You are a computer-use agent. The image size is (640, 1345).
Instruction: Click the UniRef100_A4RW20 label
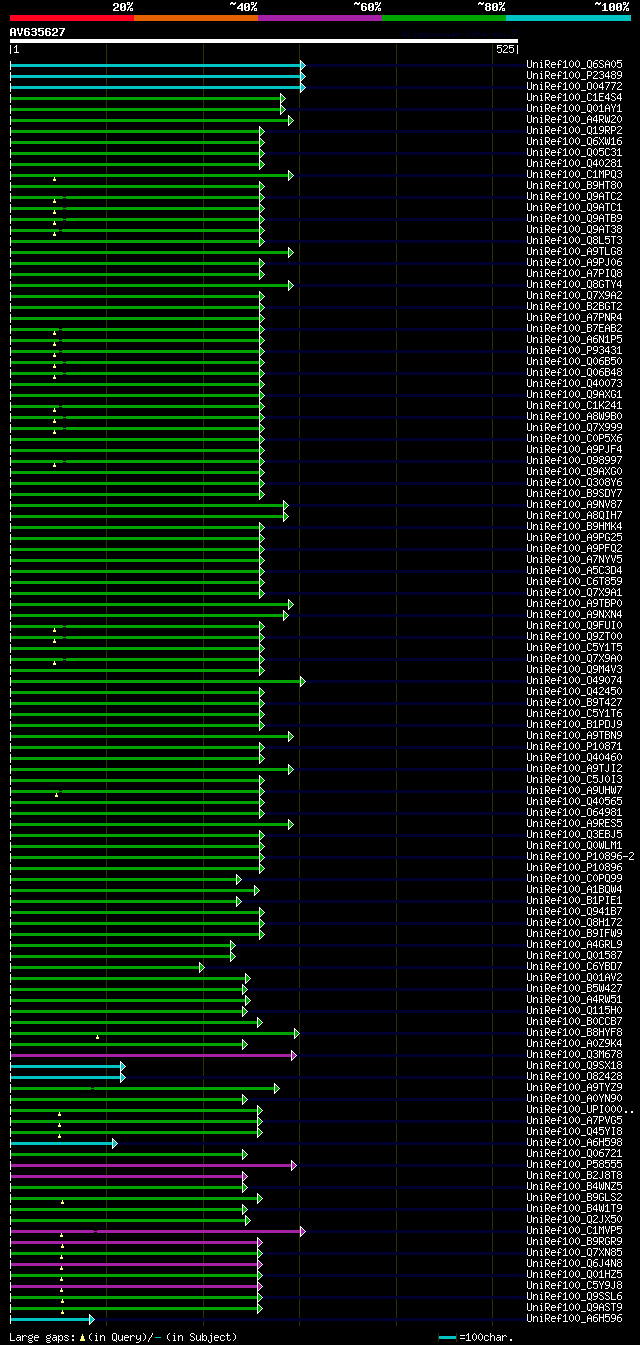tap(576, 120)
